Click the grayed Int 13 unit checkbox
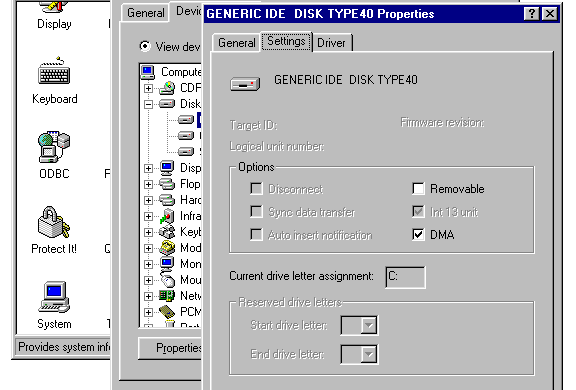Viewport: 576px width, 390px height. [418, 212]
